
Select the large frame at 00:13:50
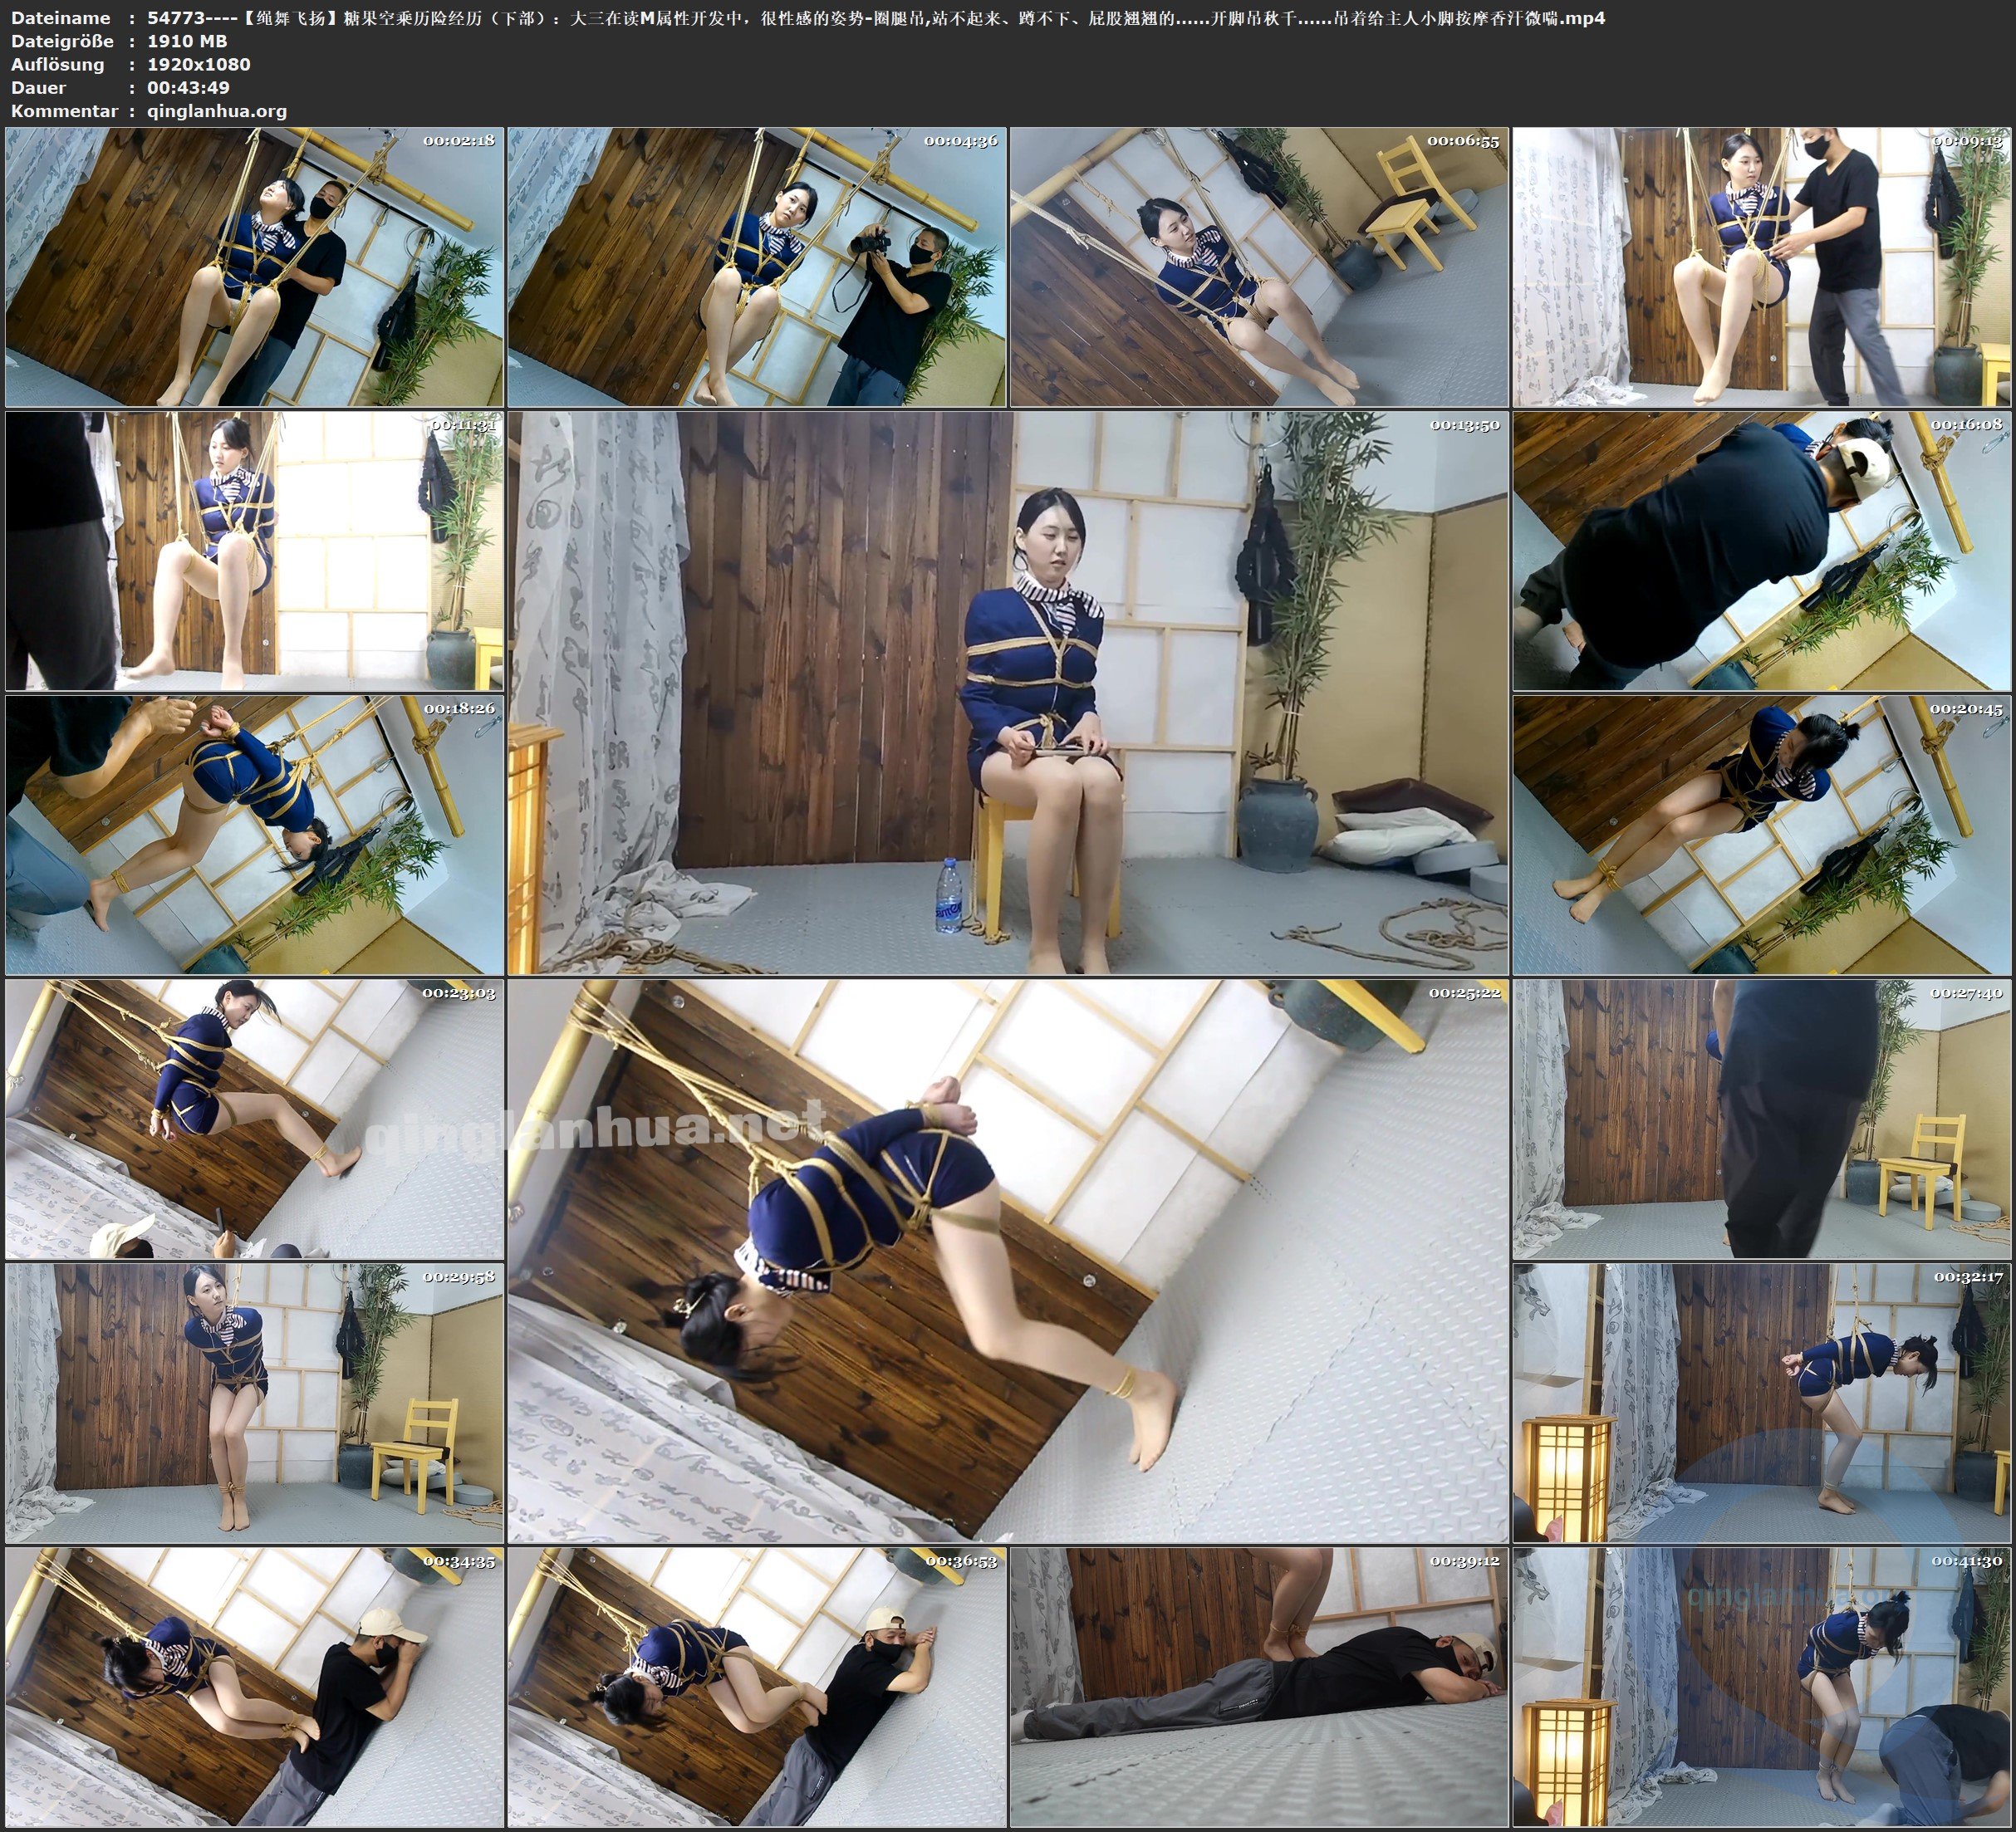click(x=1008, y=693)
